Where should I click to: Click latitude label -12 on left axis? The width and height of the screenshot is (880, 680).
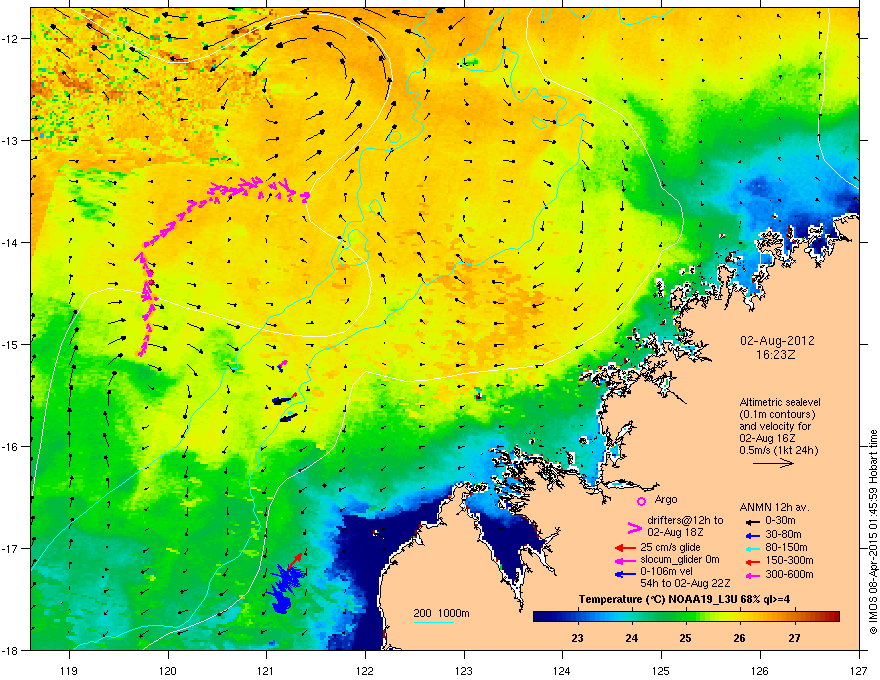tap(11, 39)
